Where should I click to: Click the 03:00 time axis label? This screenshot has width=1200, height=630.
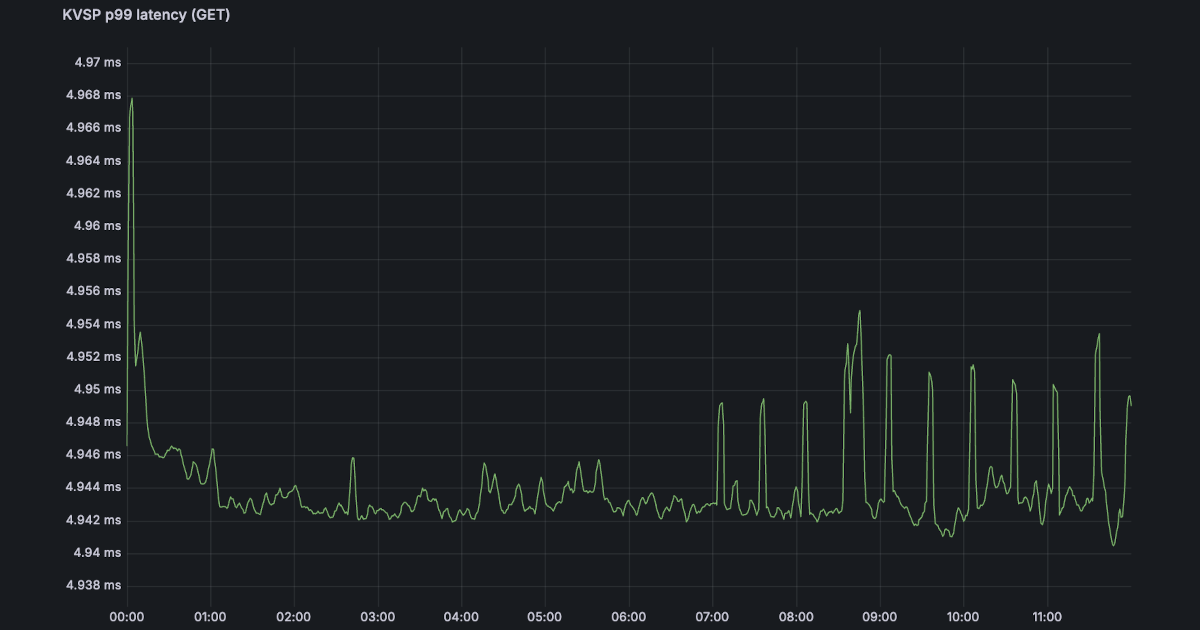click(377, 617)
